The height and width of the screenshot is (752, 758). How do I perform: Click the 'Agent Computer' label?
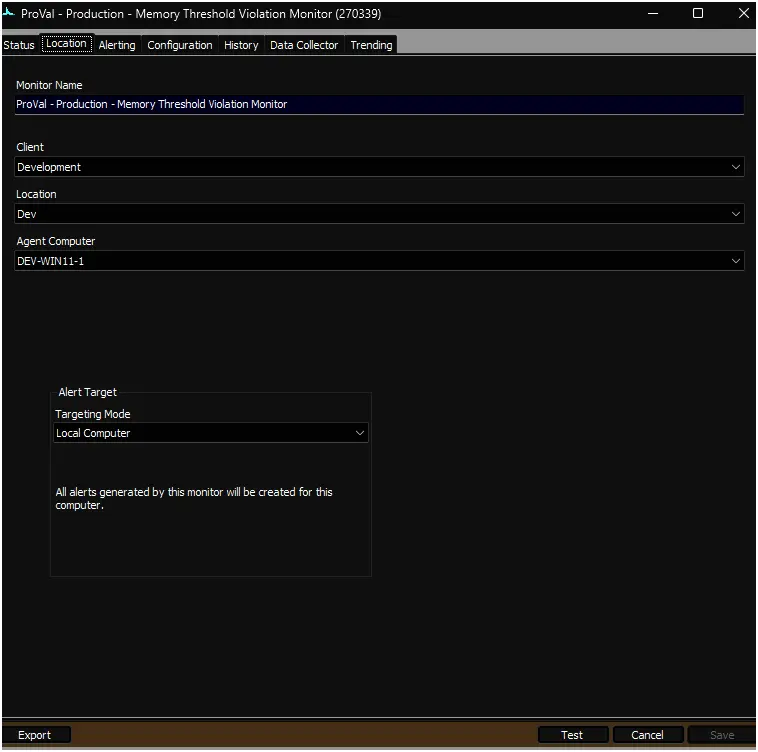click(56, 241)
